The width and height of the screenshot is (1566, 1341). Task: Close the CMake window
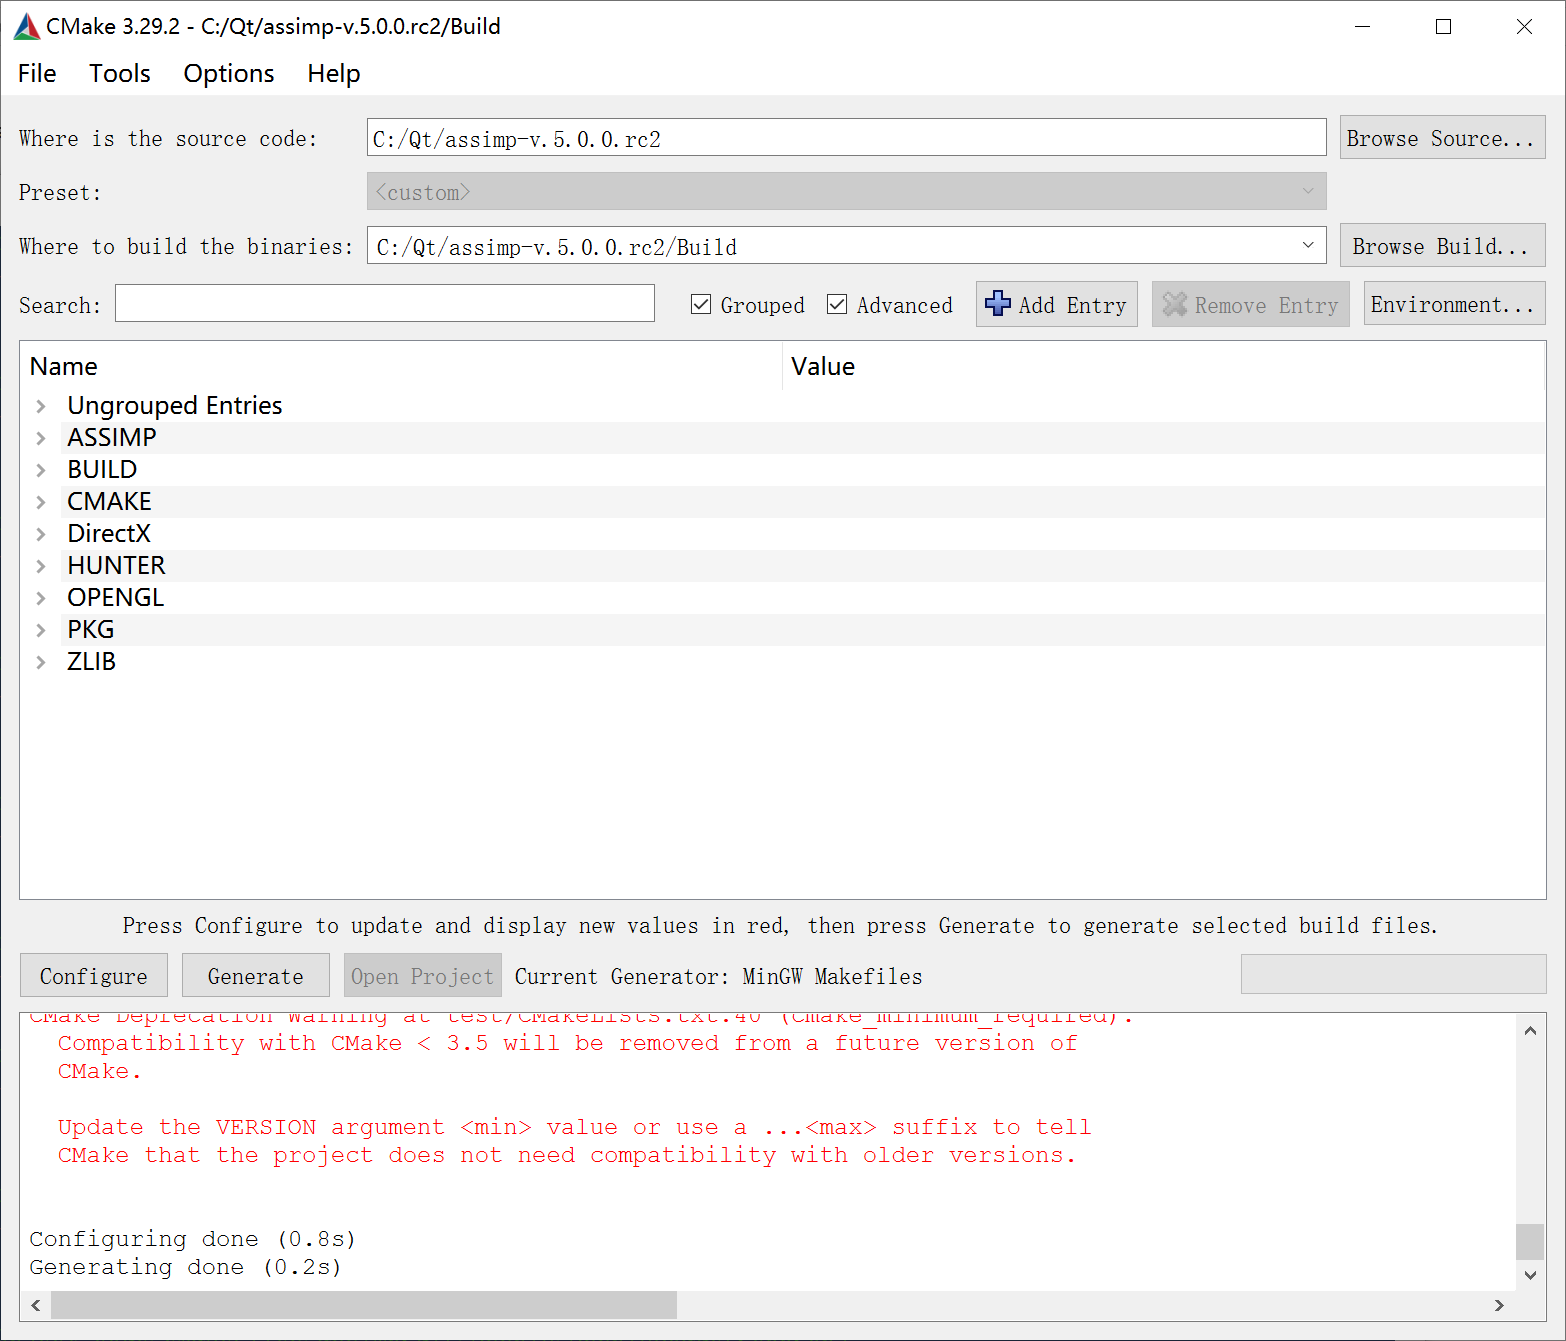point(1524,27)
